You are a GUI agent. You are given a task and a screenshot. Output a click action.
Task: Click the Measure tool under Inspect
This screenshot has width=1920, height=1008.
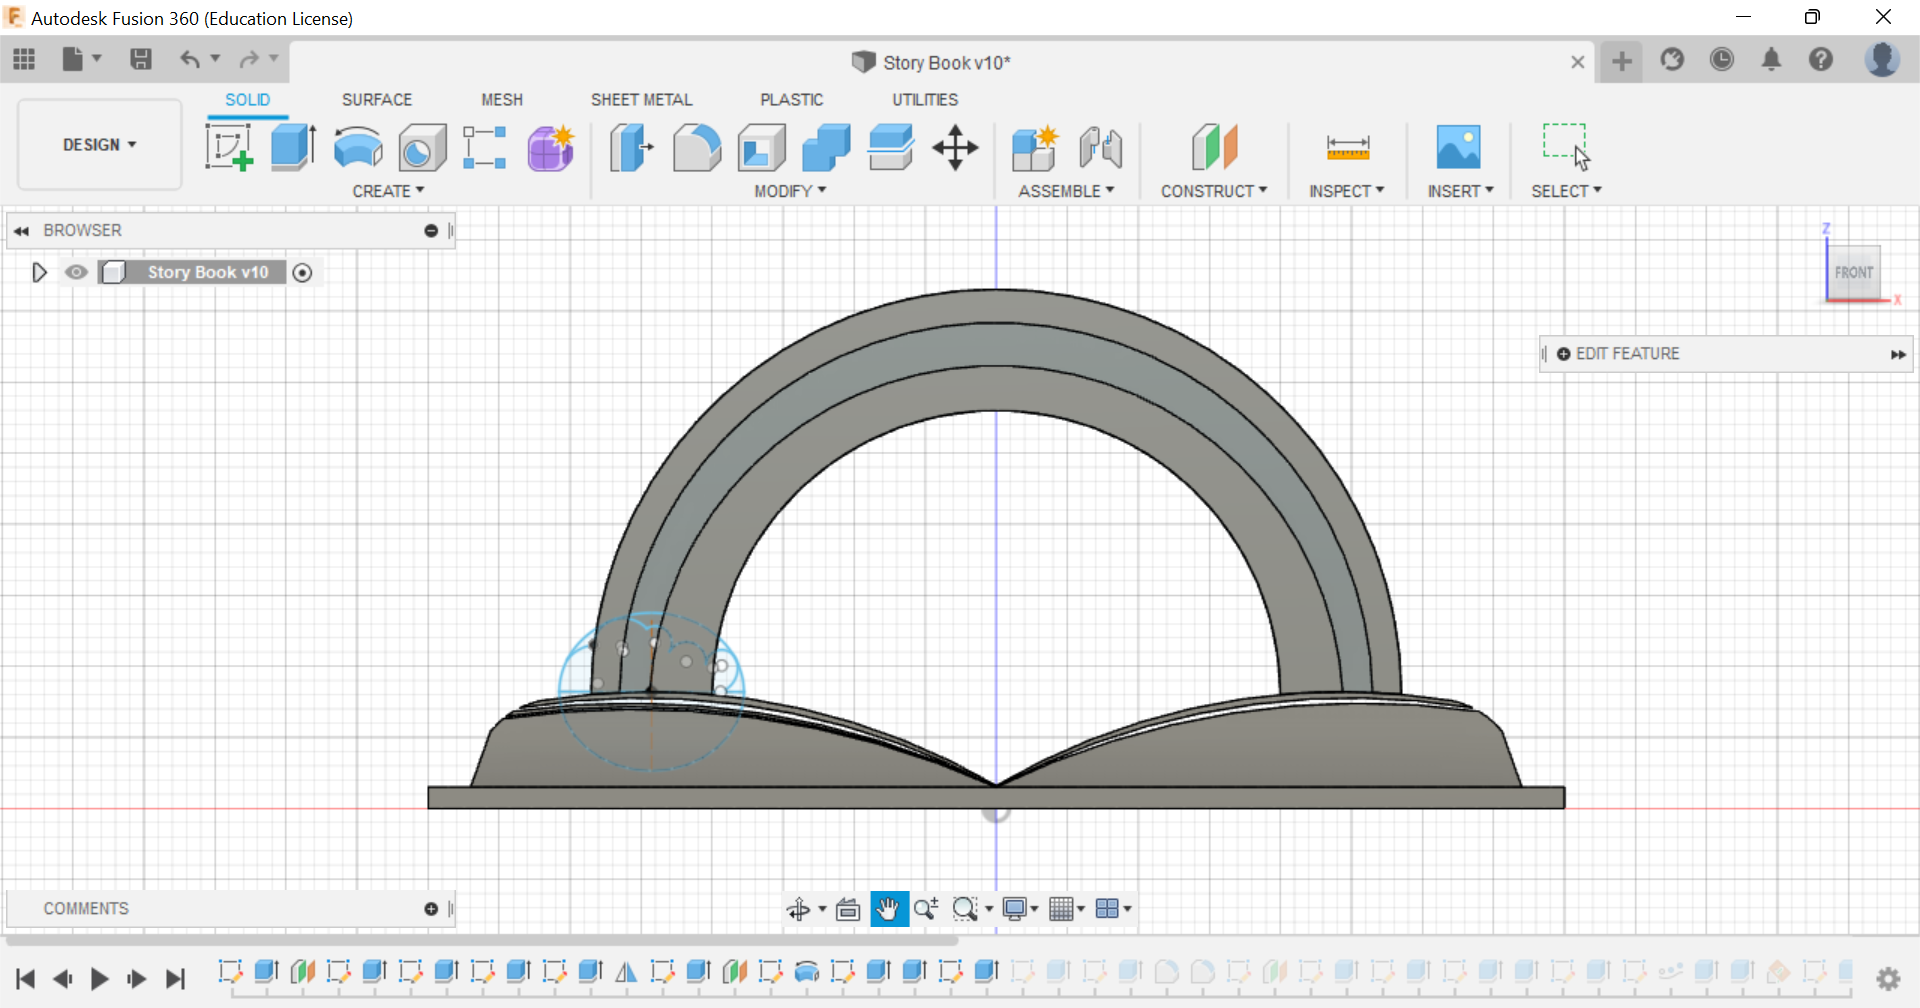click(1347, 148)
